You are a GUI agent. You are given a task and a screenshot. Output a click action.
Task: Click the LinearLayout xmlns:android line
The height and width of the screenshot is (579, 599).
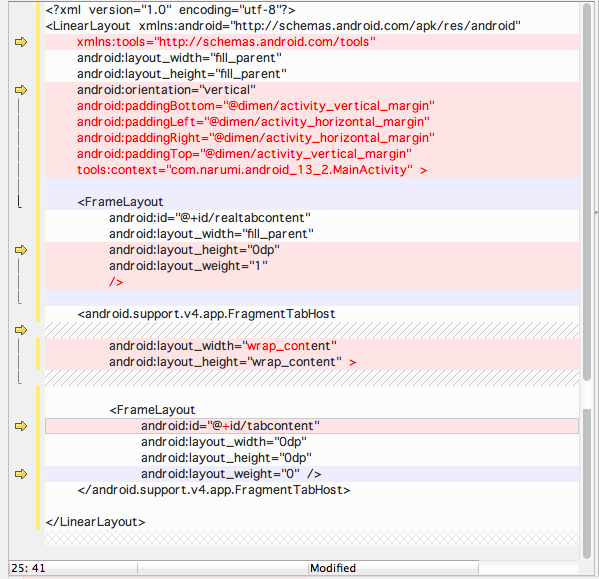pos(283,26)
